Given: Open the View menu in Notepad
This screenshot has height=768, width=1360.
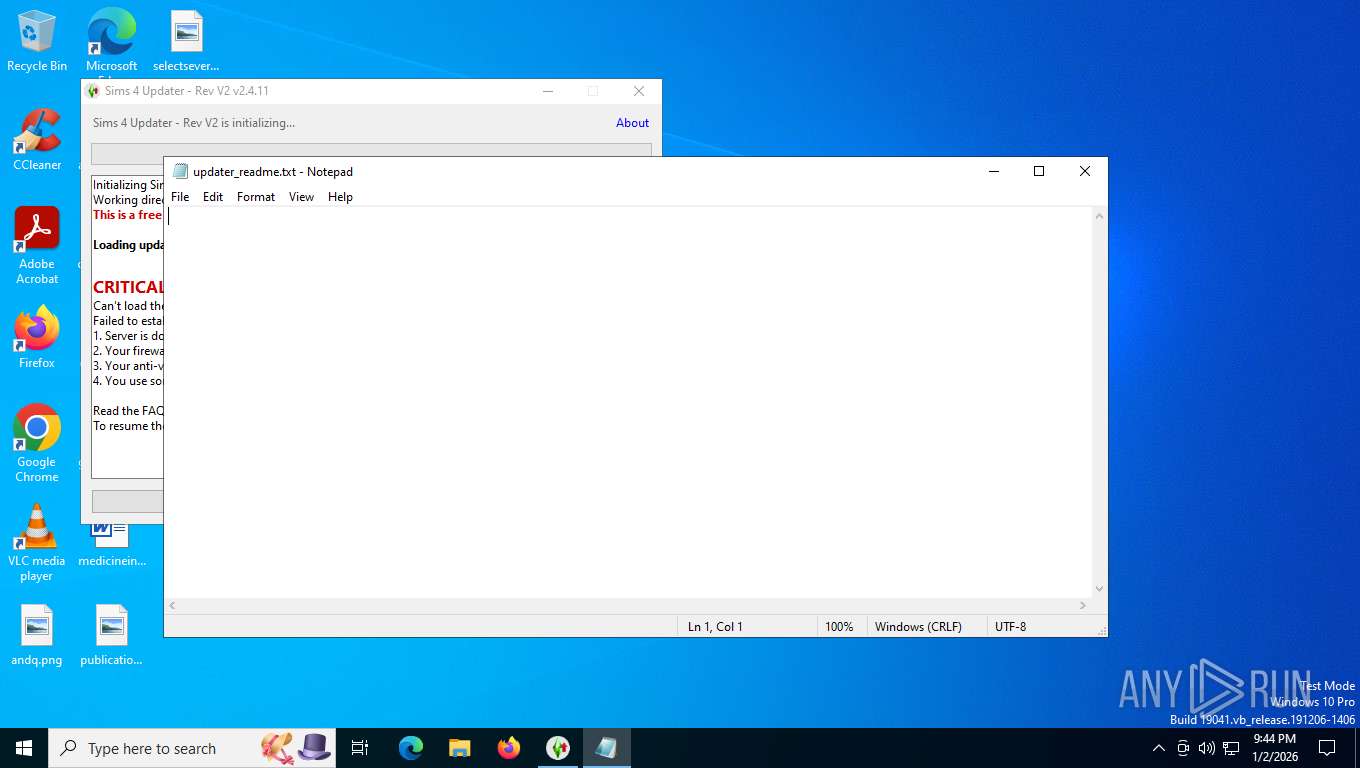Looking at the screenshot, I should pyautogui.click(x=301, y=197).
